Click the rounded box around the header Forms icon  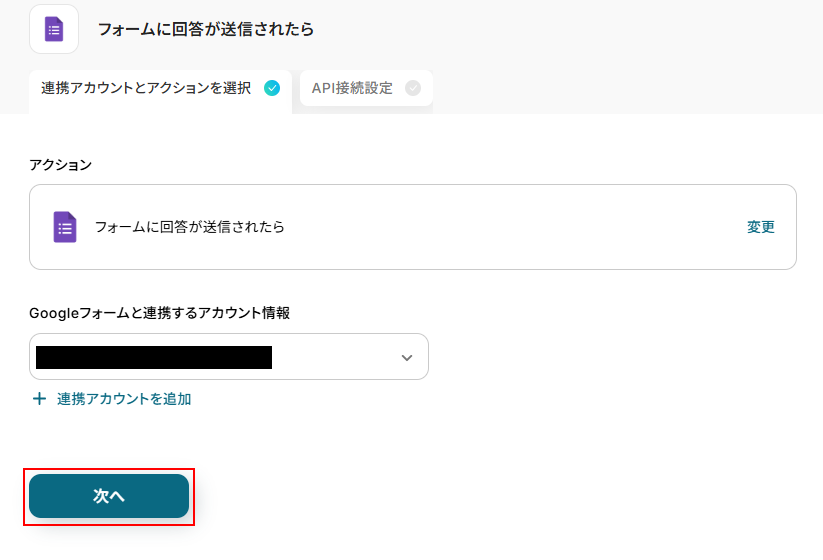[x=54, y=29]
